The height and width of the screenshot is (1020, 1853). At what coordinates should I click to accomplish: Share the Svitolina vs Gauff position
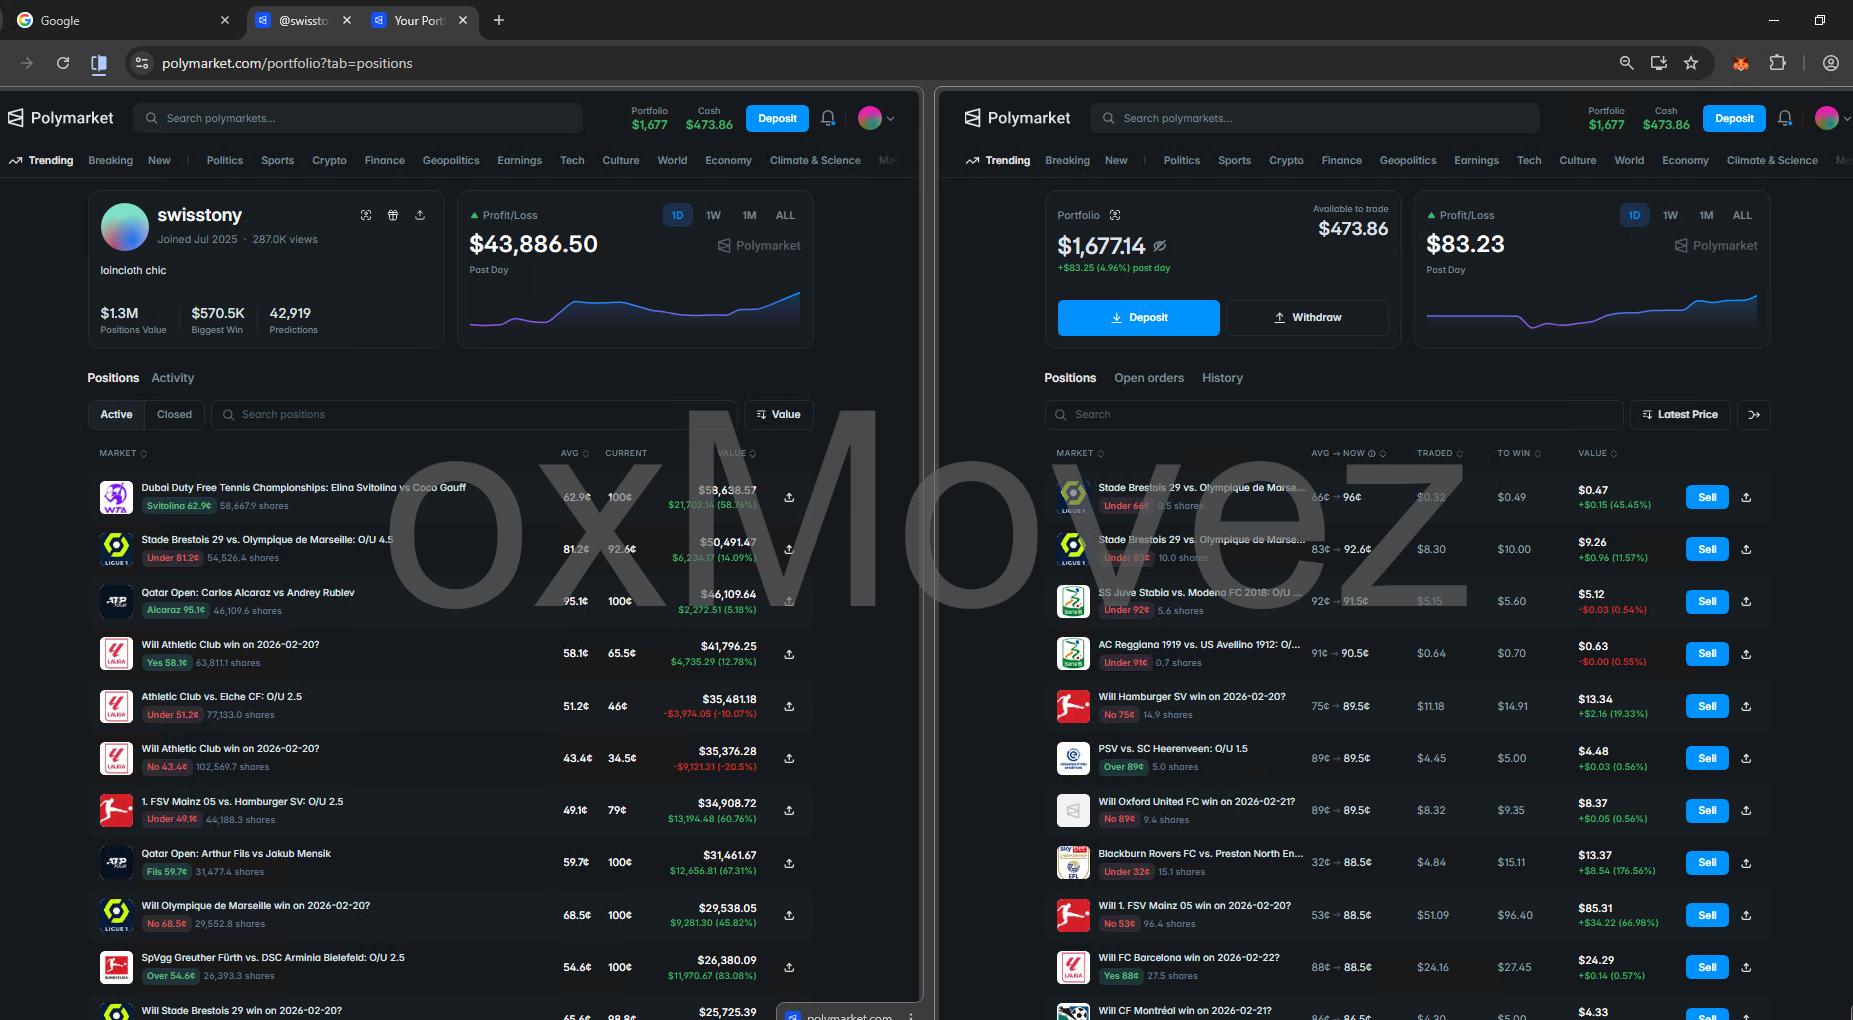pyautogui.click(x=789, y=497)
